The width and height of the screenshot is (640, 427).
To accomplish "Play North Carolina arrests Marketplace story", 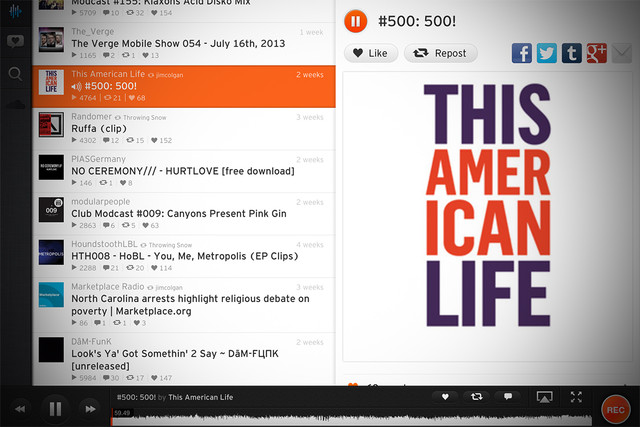I will pos(184,305).
